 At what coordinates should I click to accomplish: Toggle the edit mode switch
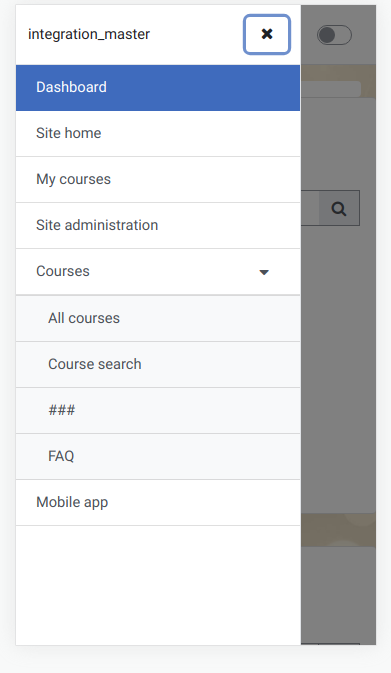click(334, 35)
